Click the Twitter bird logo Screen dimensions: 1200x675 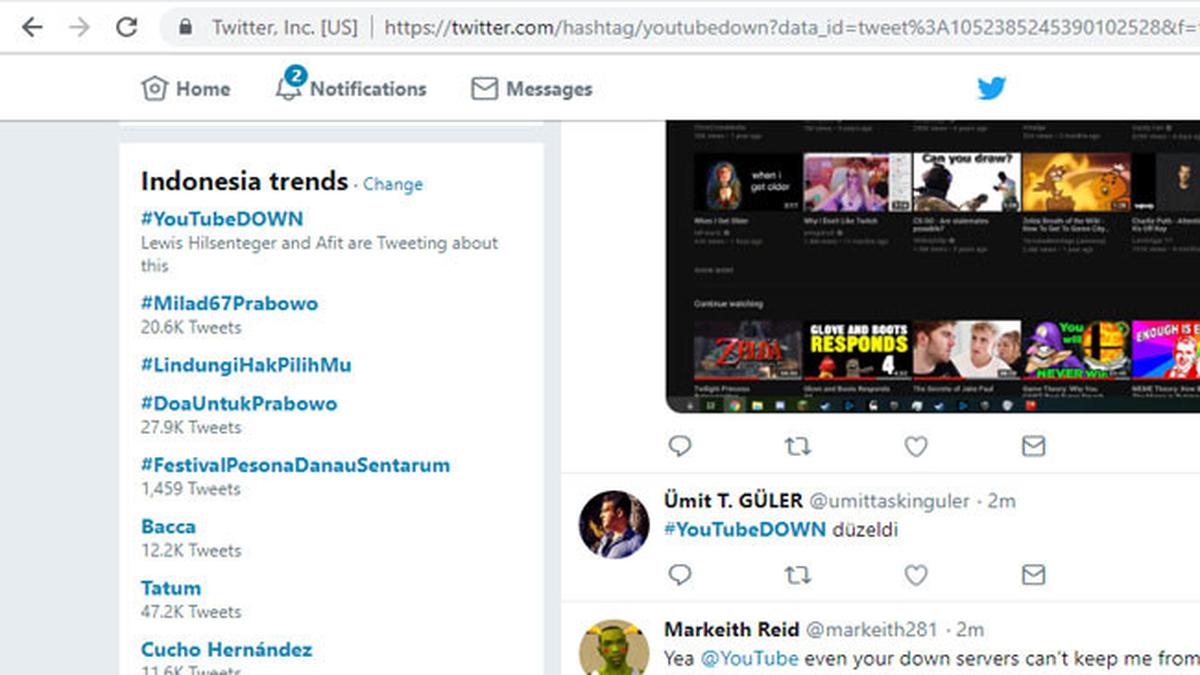pyautogui.click(x=991, y=88)
